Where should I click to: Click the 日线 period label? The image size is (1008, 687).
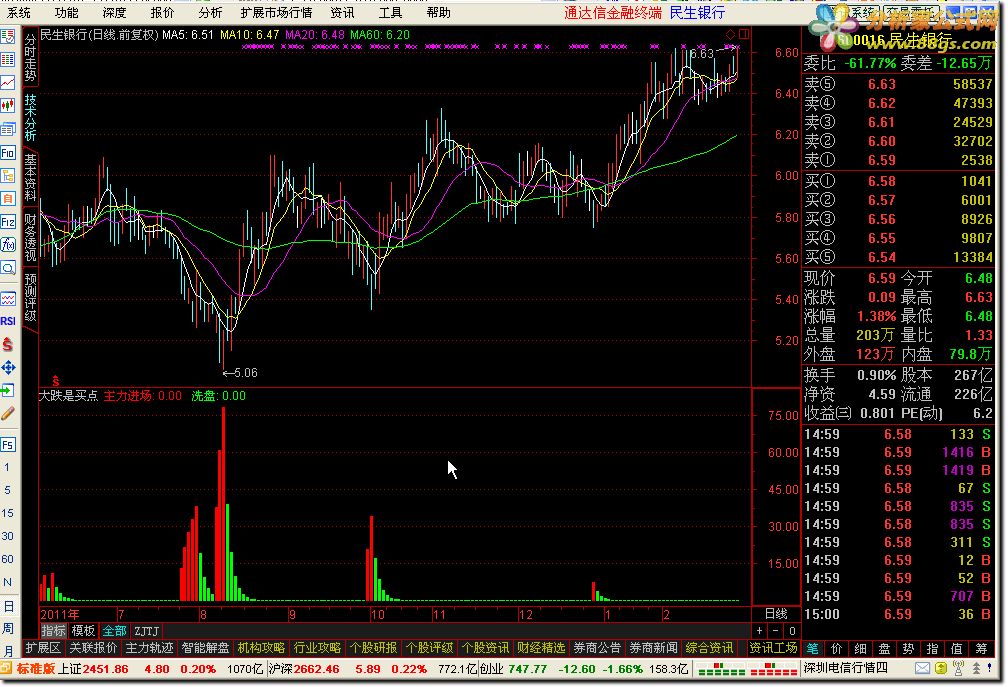(x=776, y=614)
